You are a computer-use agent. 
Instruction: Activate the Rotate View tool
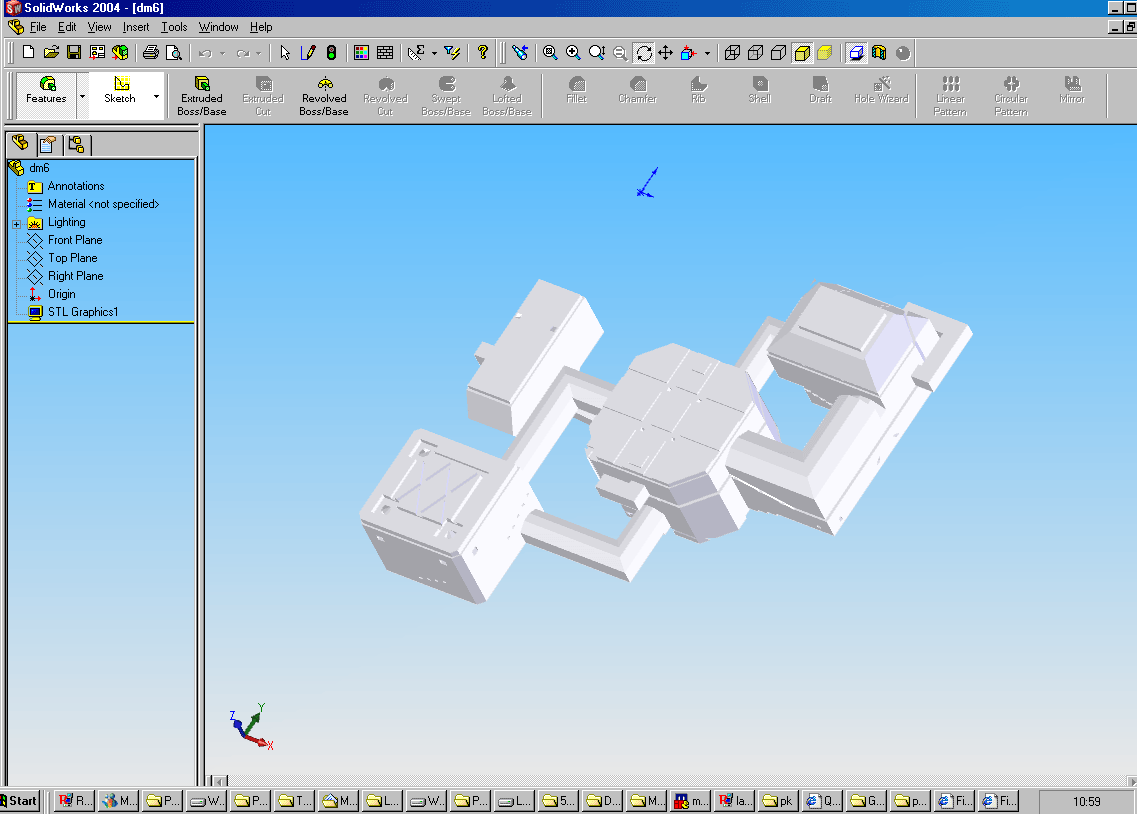pos(644,53)
